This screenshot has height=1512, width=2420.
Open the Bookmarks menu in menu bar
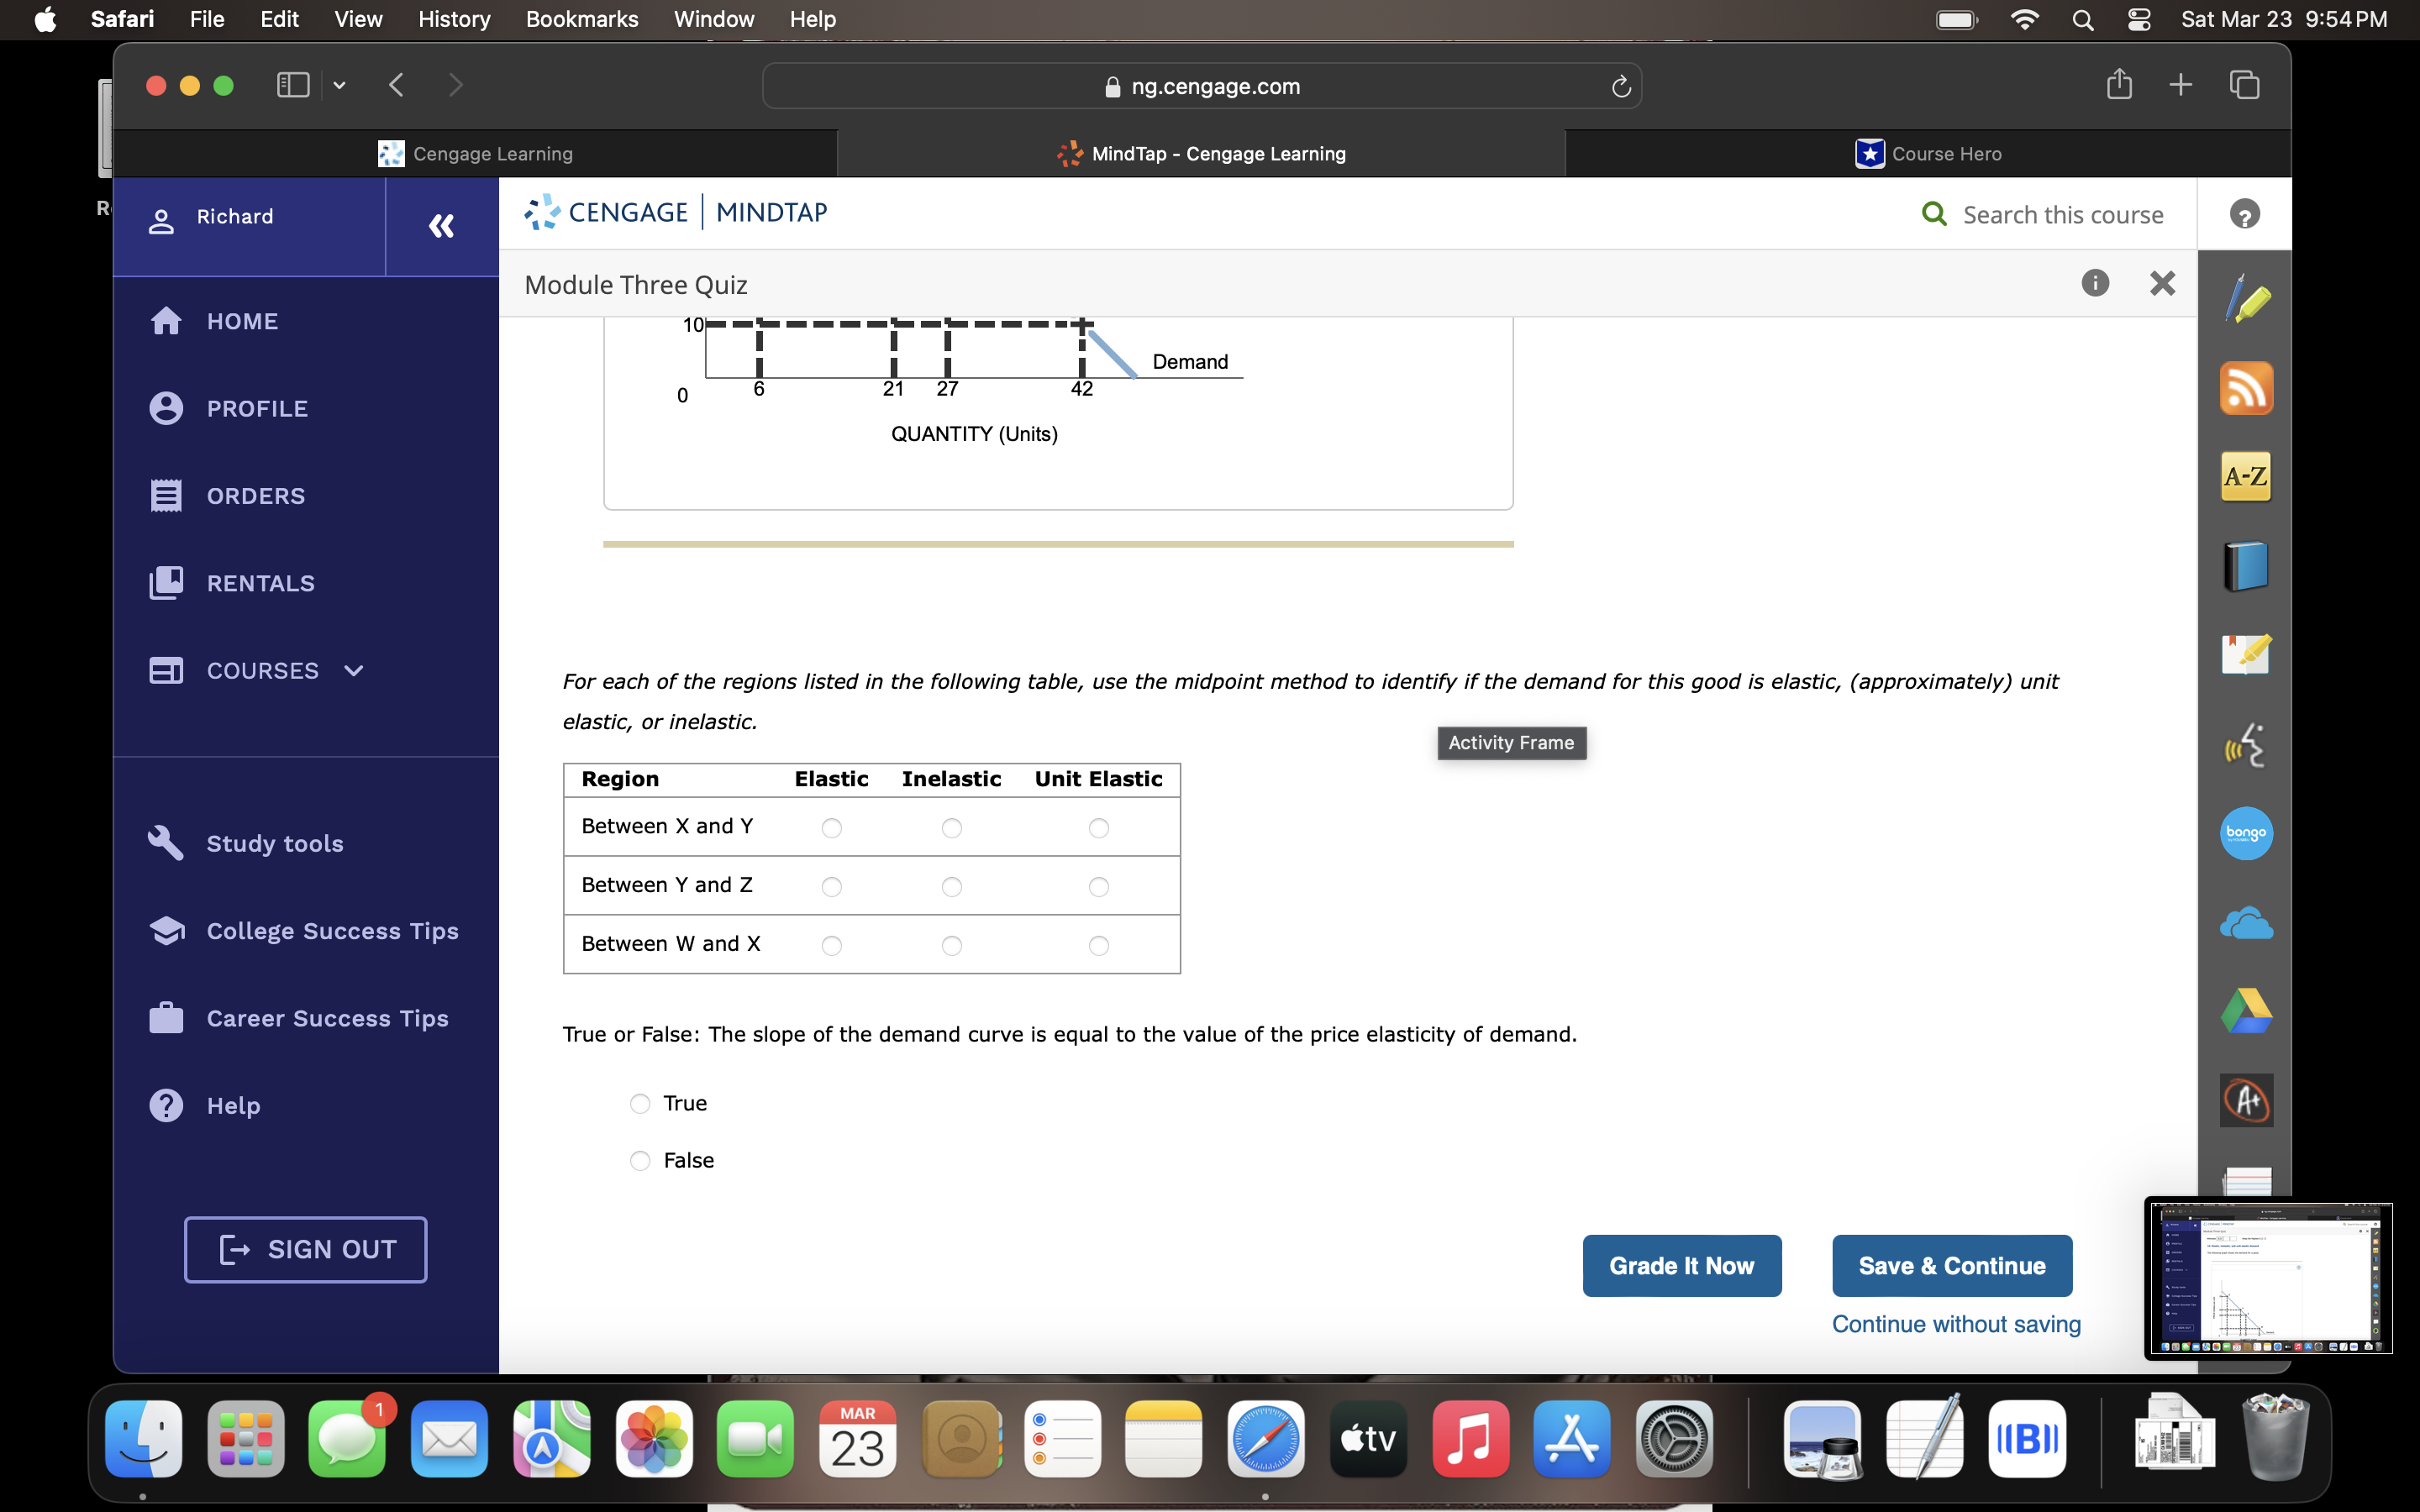coord(581,19)
